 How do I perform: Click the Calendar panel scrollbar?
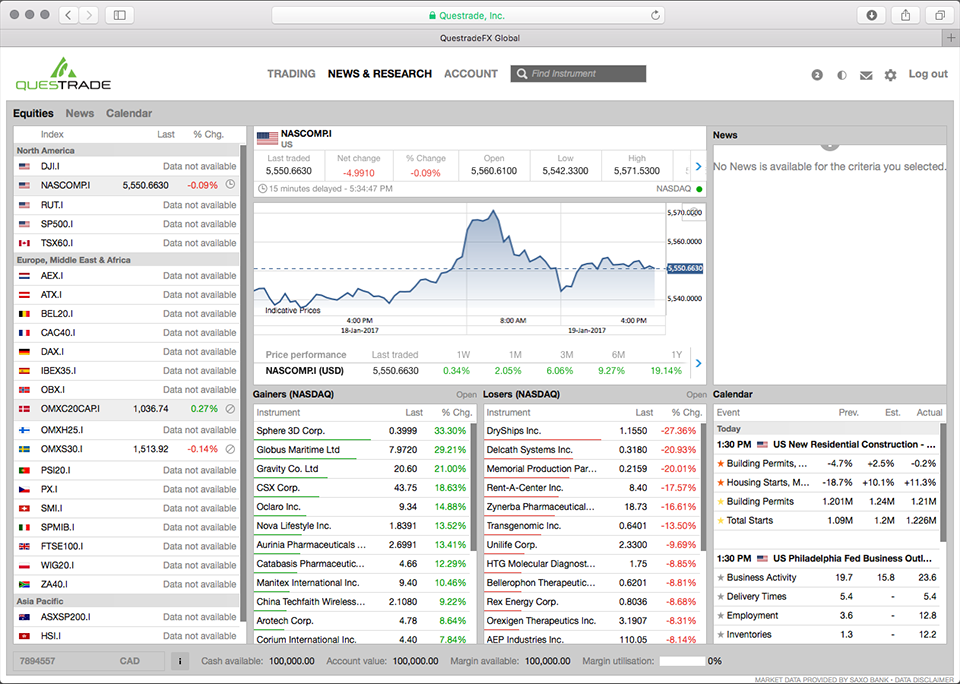click(x=943, y=484)
